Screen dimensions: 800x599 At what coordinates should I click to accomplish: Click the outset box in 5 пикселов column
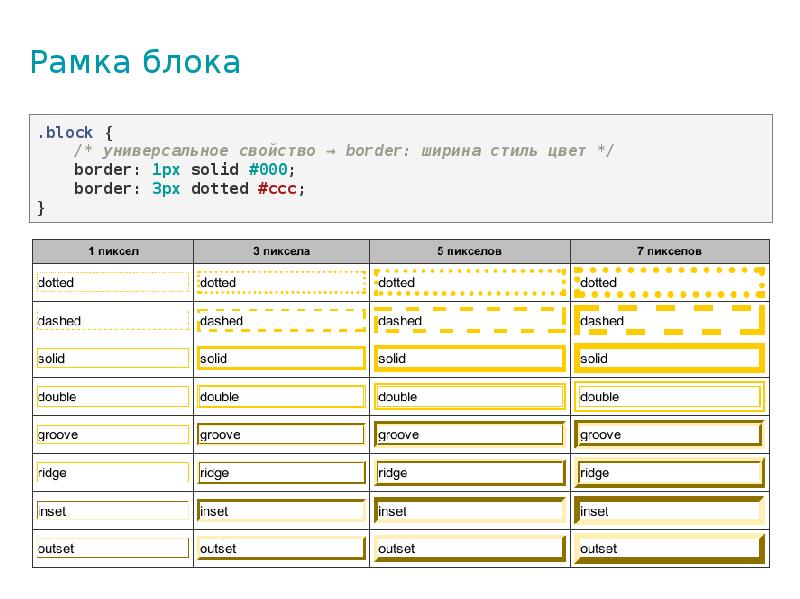tap(470, 548)
